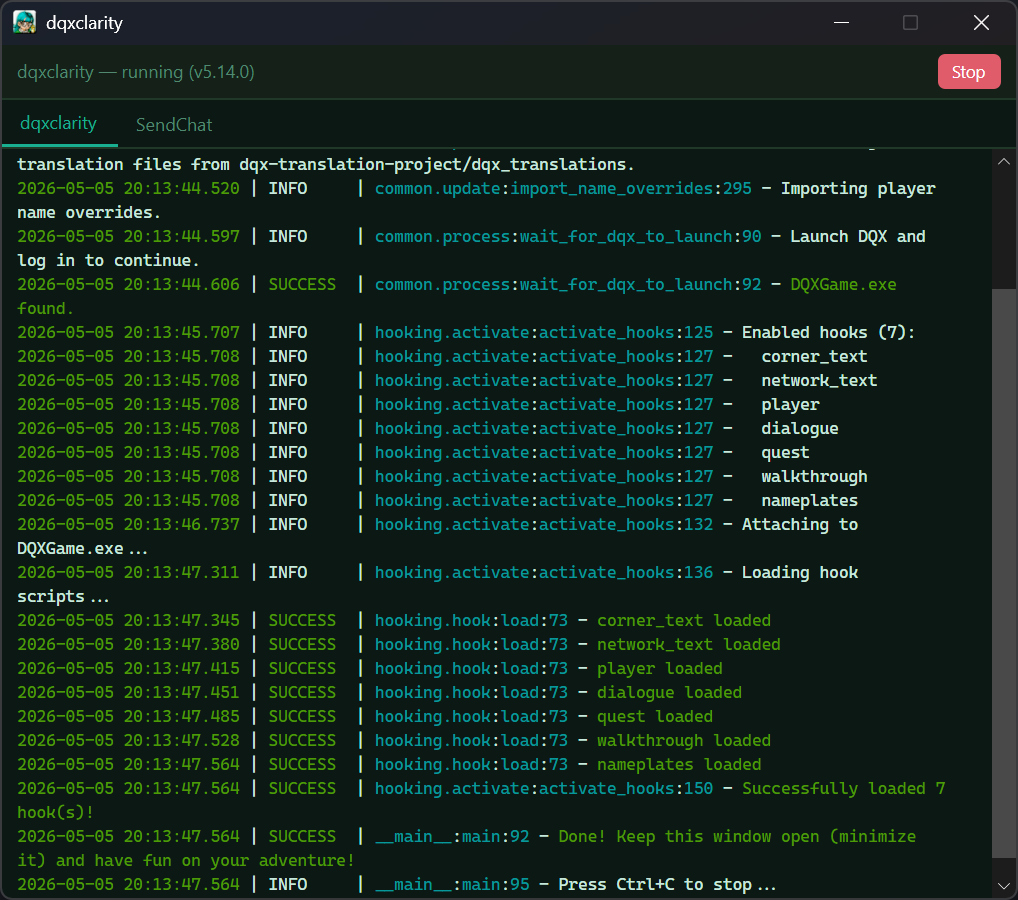
Task: Click hook name 'network_text' in enabled list
Action: click(819, 381)
